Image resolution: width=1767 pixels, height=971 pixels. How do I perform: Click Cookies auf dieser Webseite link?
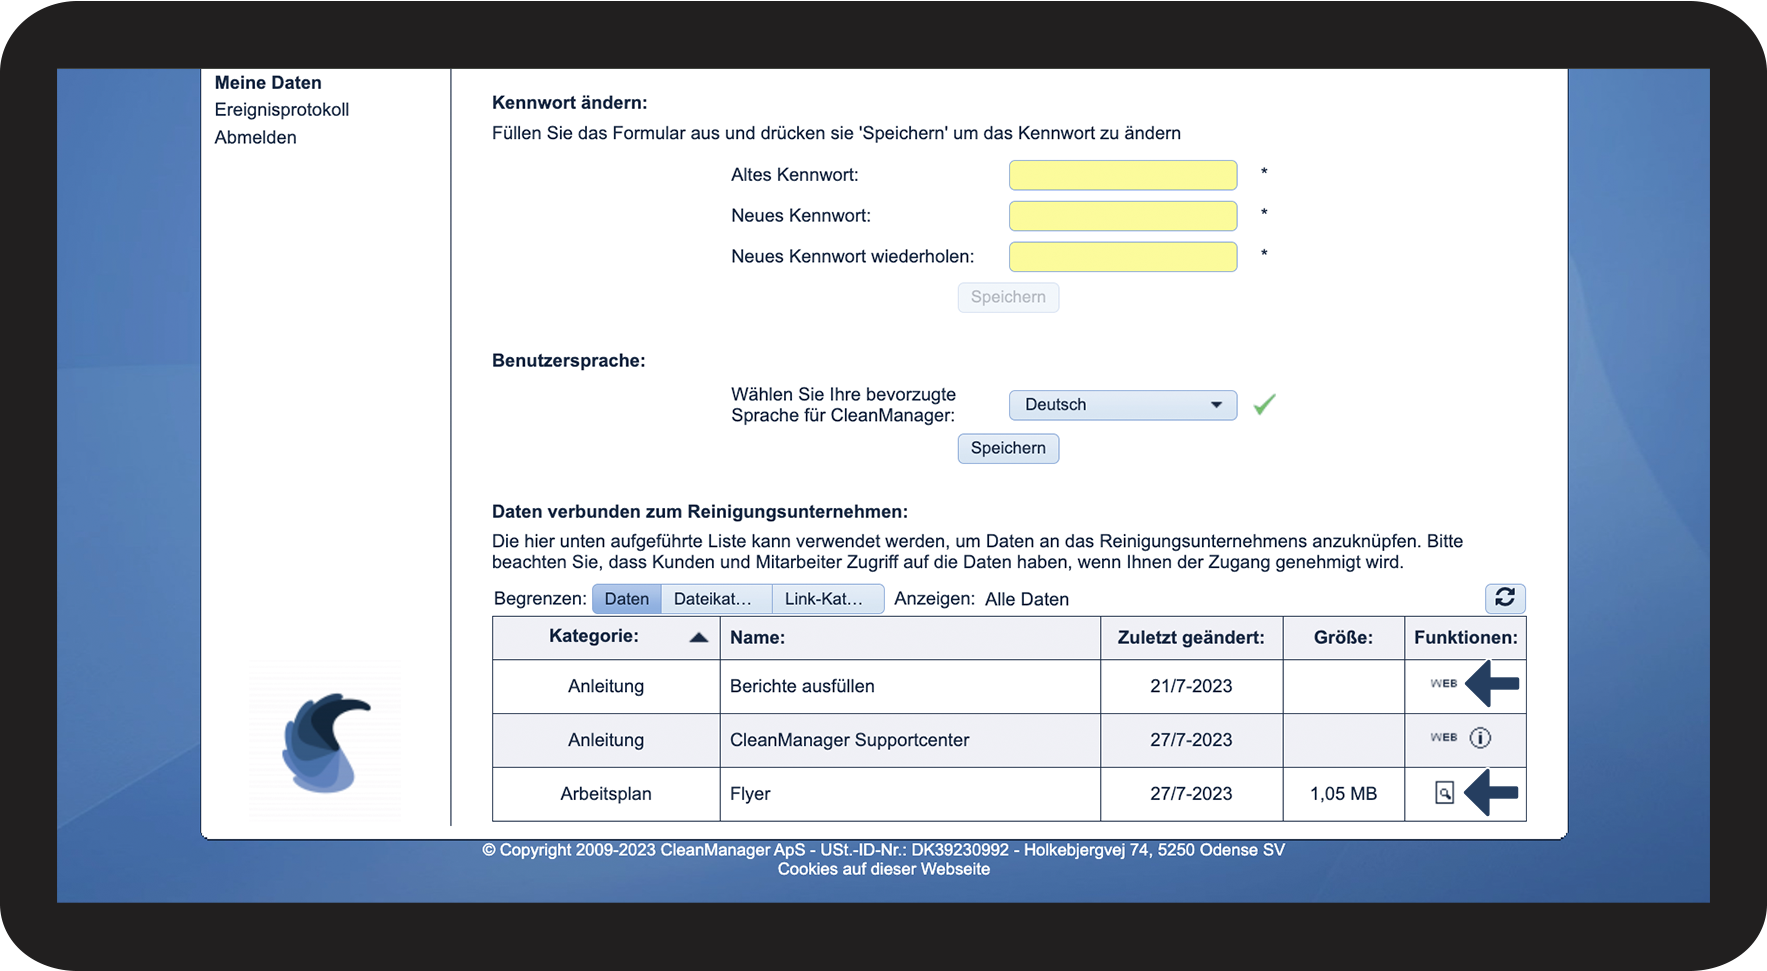tap(883, 869)
